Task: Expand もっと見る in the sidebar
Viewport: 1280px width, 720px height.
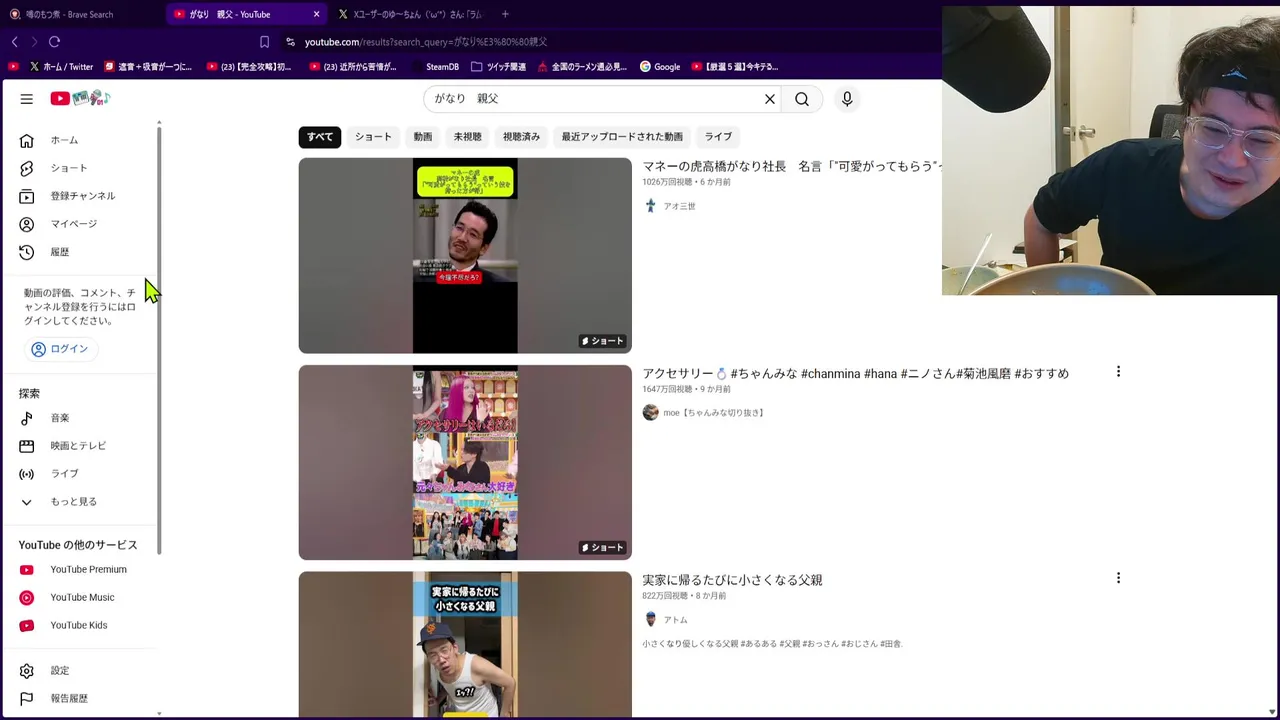Action: tap(81, 502)
